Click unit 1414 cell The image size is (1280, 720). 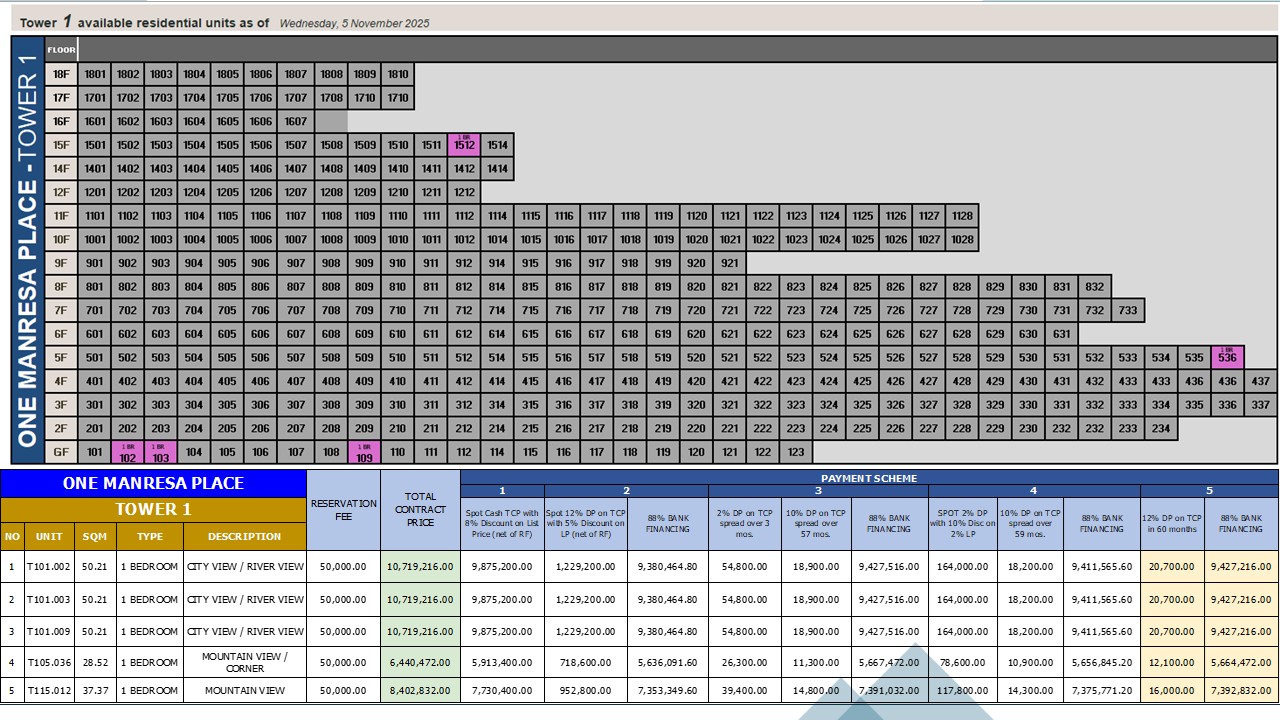[x=497, y=169]
